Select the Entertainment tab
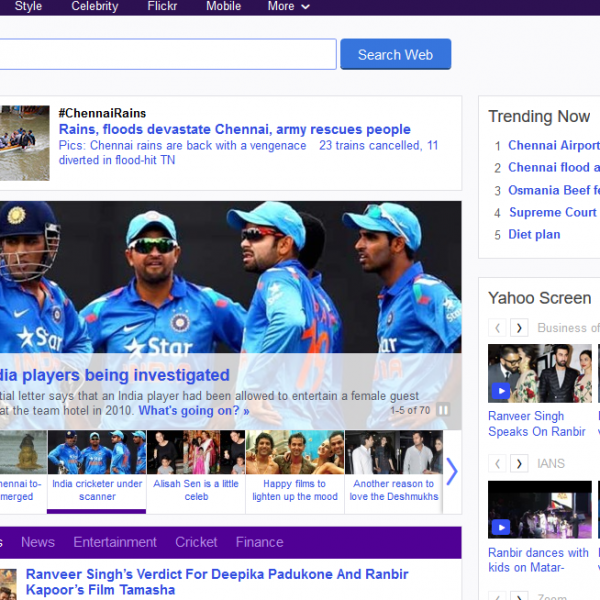This screenshot has width=600, height=600. click(115, 542)
